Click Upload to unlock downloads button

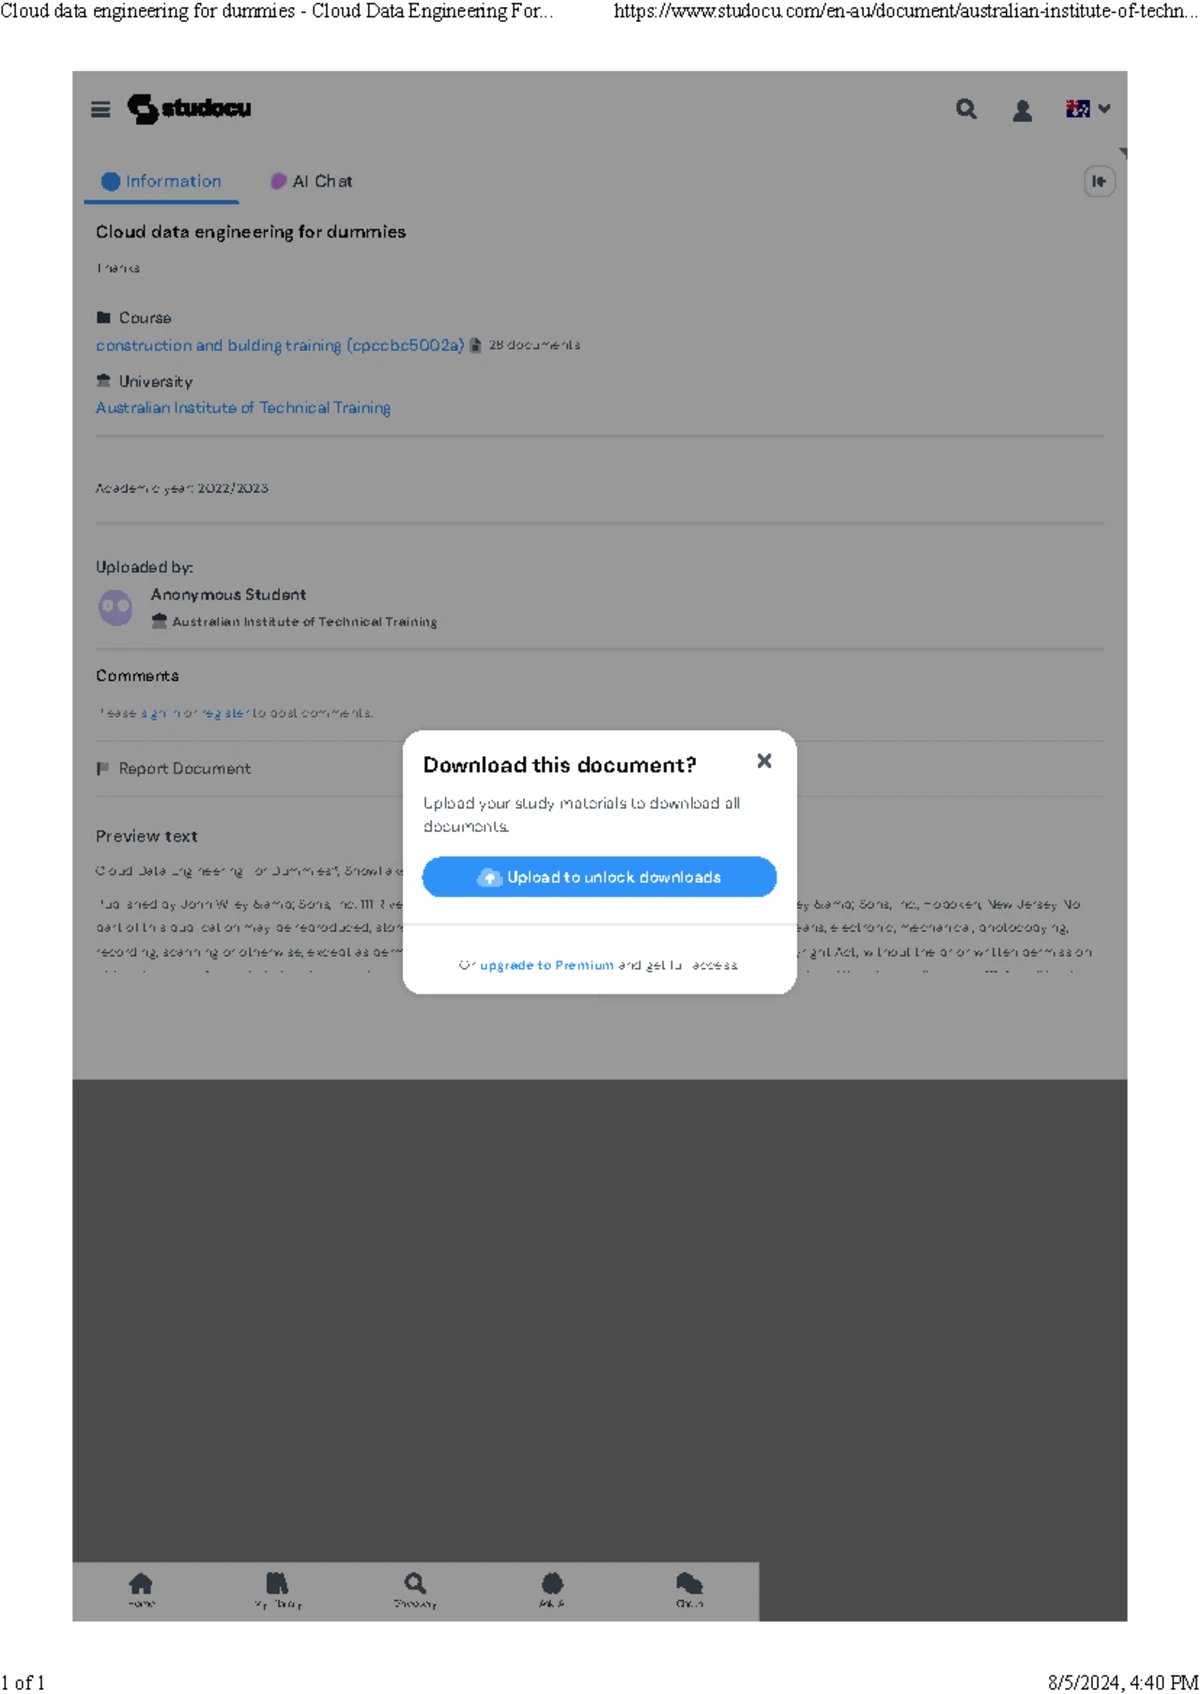tap(599, 877)
